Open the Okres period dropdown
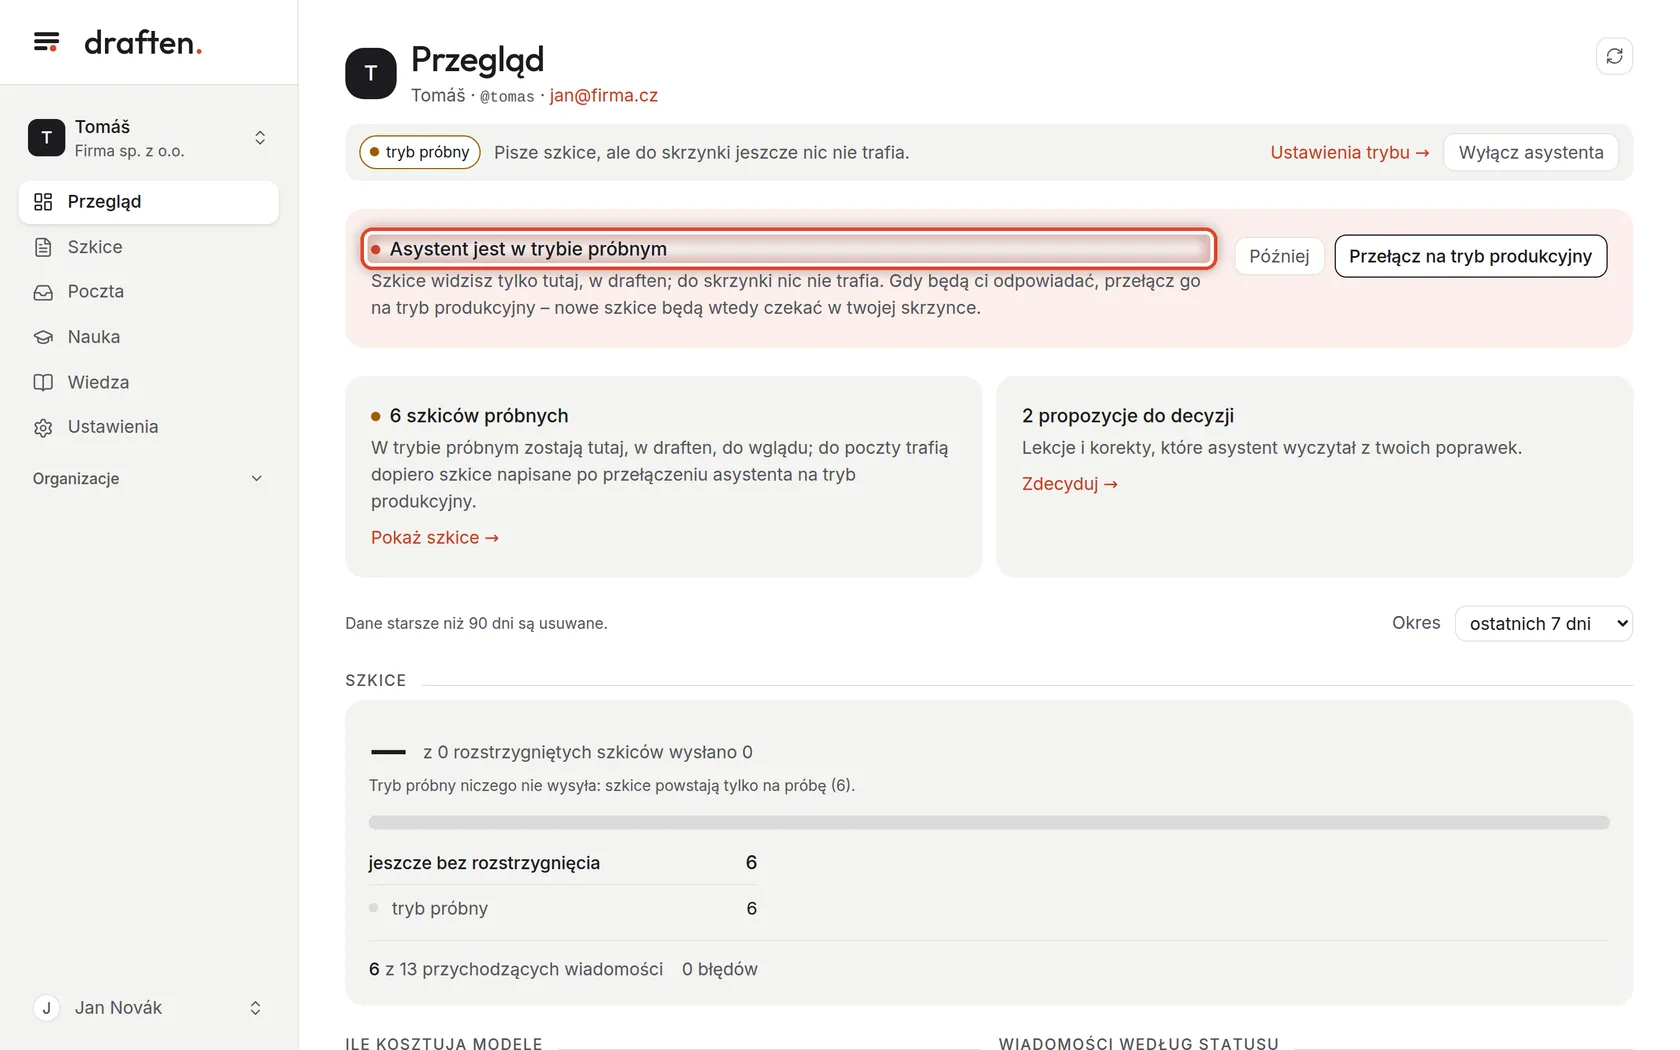The width and height of the screenshot is (1680, 1050). point(1543,623)
